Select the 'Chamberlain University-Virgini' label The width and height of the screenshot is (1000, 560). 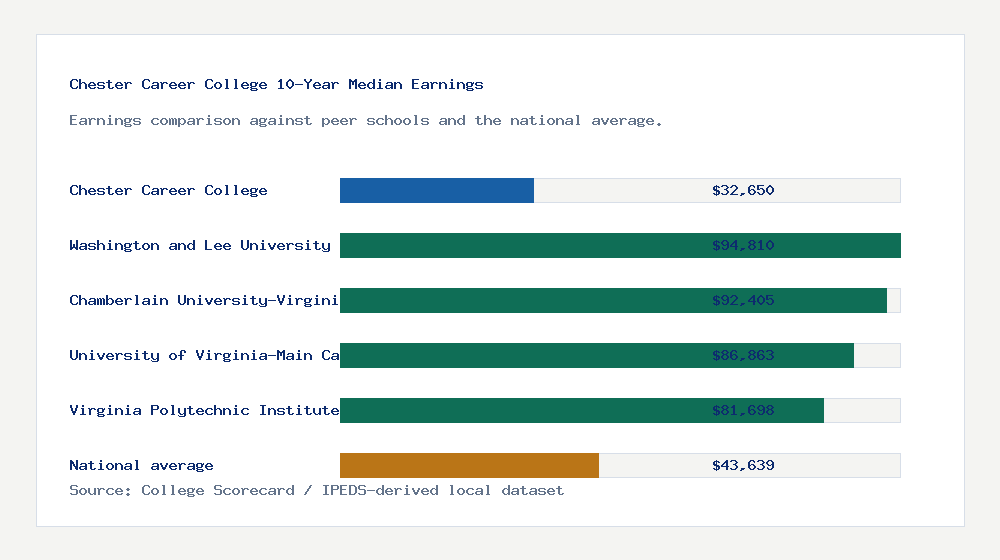(204, 300)
